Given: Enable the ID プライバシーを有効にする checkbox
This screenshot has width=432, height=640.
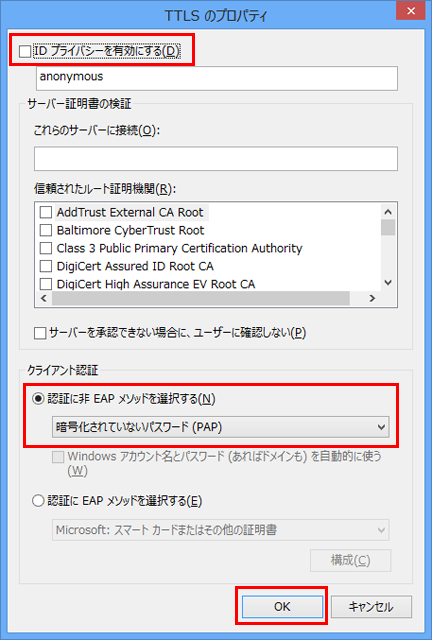Looking at the screenshot, I should [x=25, y=51].
